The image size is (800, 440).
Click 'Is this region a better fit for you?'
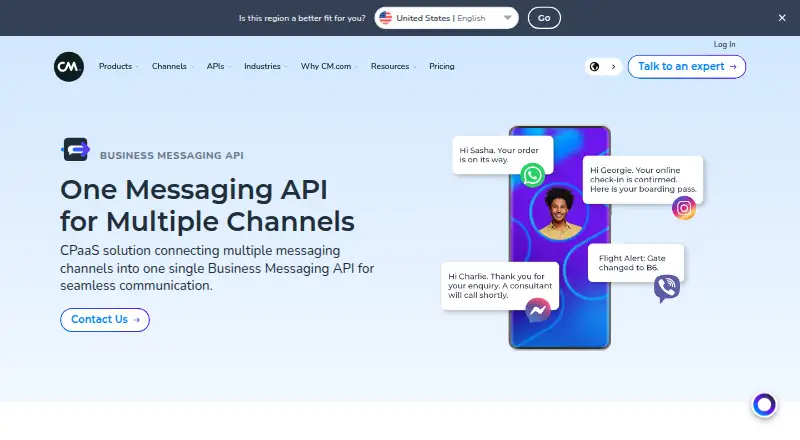click(302, 18)
